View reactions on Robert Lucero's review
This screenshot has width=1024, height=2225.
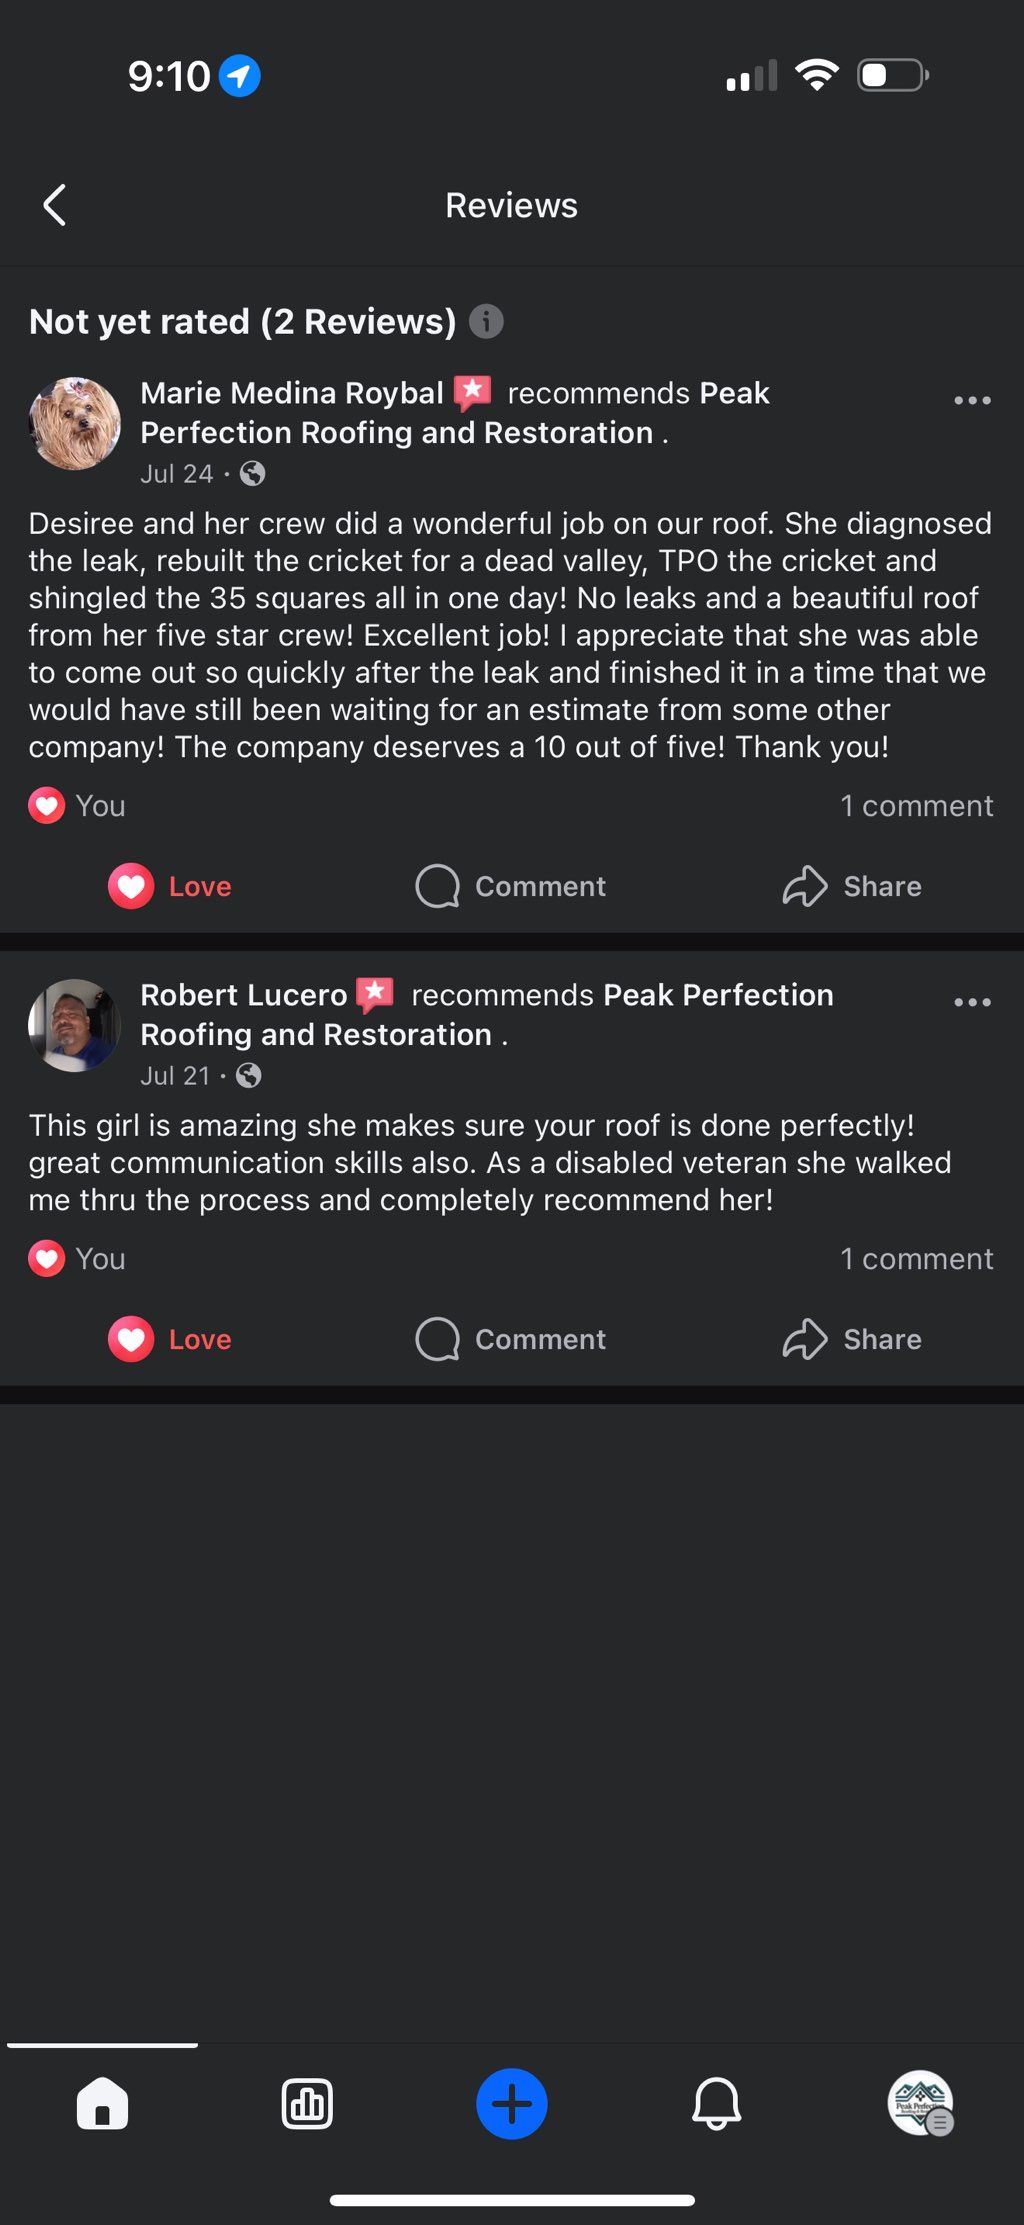point(77,1259)
